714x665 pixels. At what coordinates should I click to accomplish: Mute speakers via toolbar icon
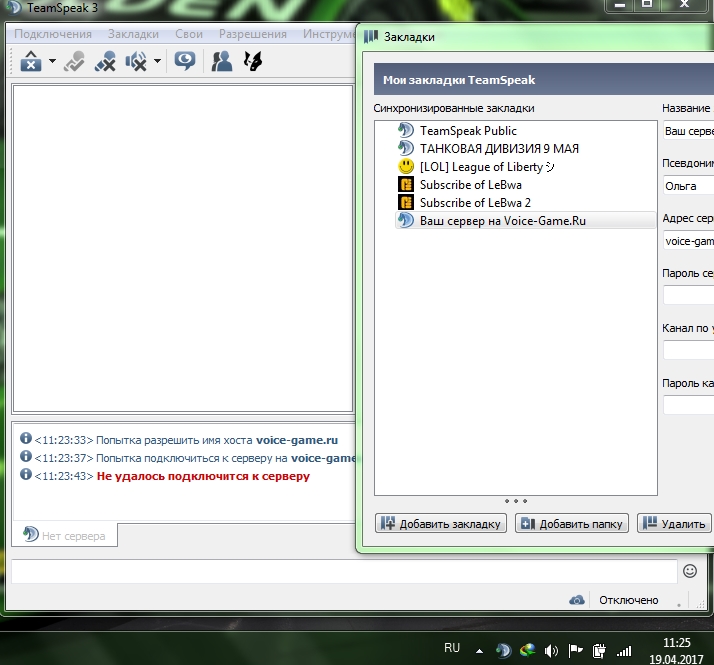tap(136, 61)
